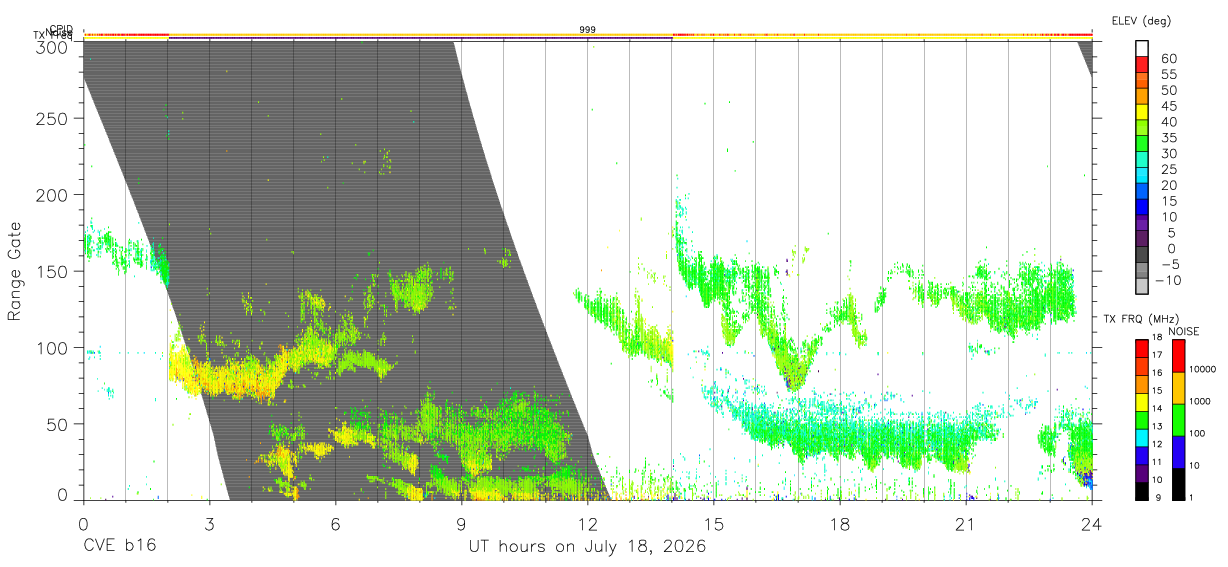Select the black segment of TX FRQ bar
The height and width of the screenshot is (567, 1228).
click(x=1142, y=490)
